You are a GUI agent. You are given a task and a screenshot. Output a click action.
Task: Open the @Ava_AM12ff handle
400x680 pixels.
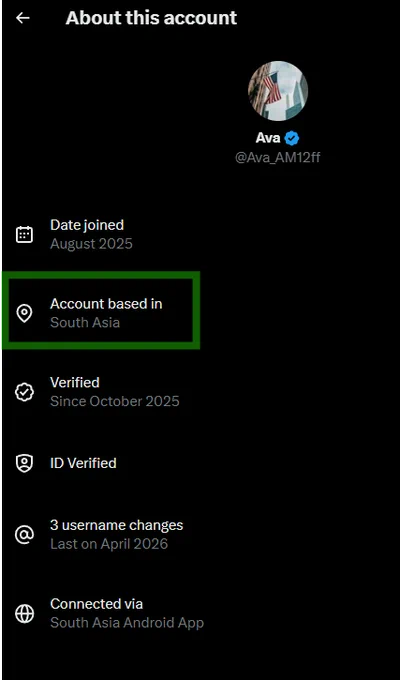click(x=278, y=157)
